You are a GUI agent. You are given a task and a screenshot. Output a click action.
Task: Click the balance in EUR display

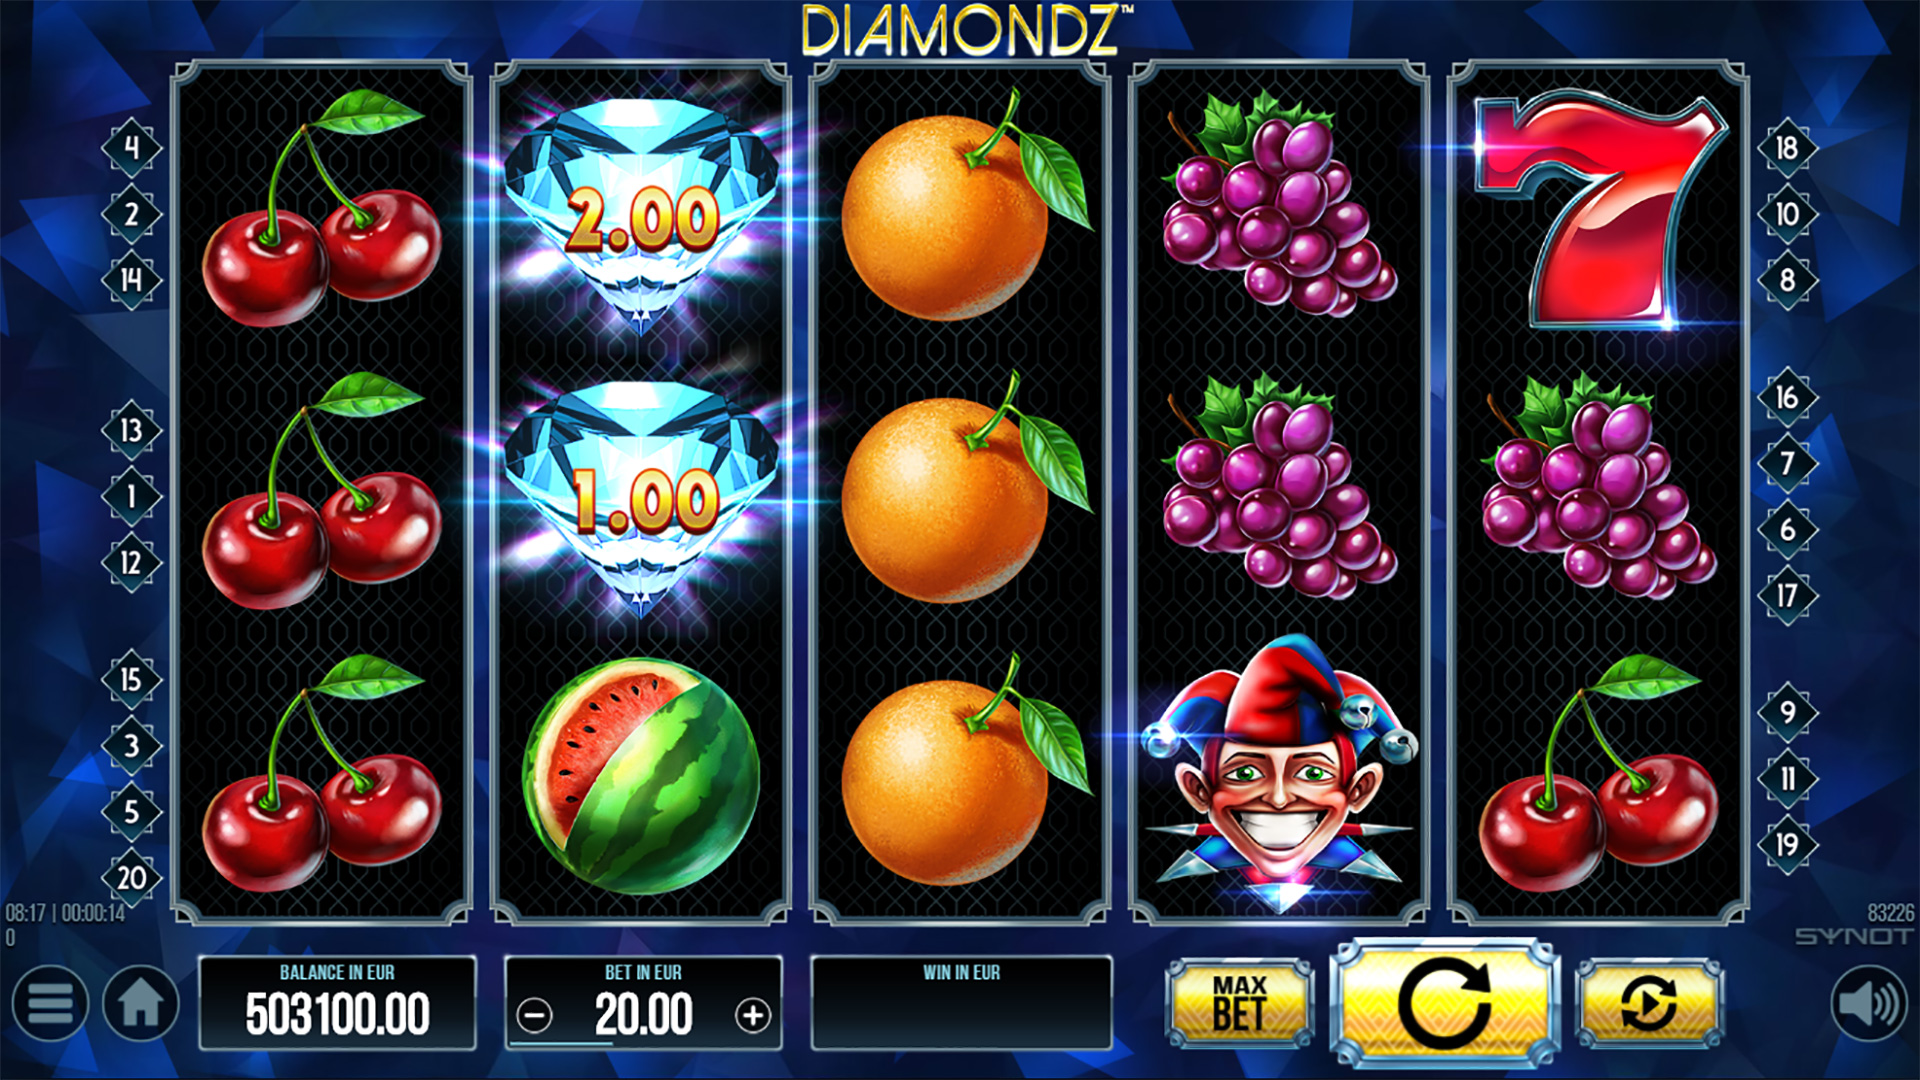(337, 1003)
